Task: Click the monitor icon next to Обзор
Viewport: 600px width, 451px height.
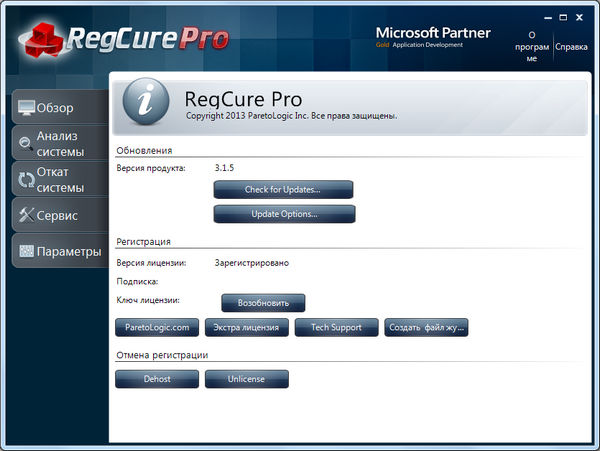Action: (x=27, y=108)
